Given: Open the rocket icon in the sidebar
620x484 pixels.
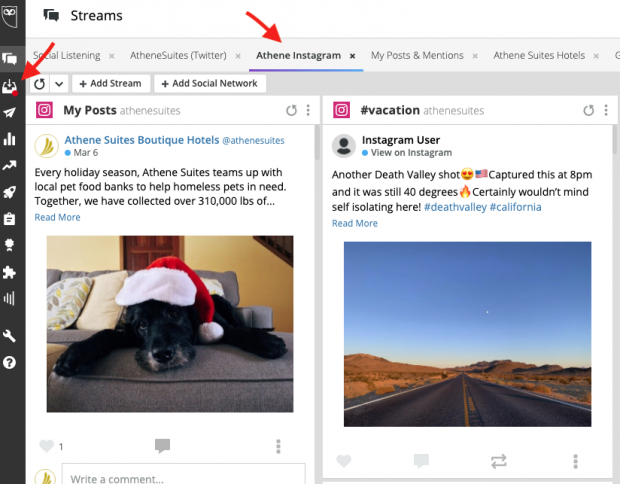Looking at the screenshot, I should (x=10, y=192).
